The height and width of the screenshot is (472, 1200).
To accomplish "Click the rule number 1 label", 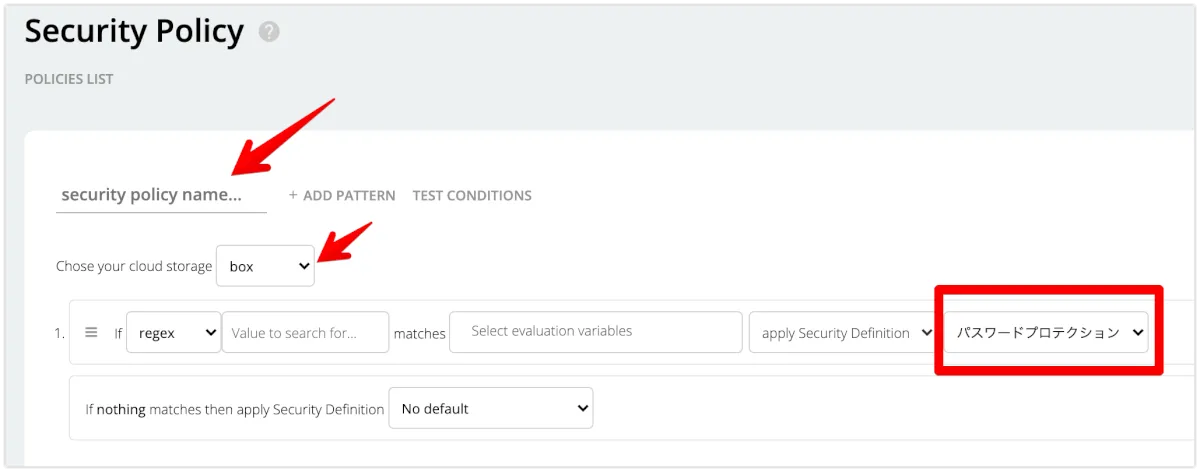I will (x=59, y=334).
